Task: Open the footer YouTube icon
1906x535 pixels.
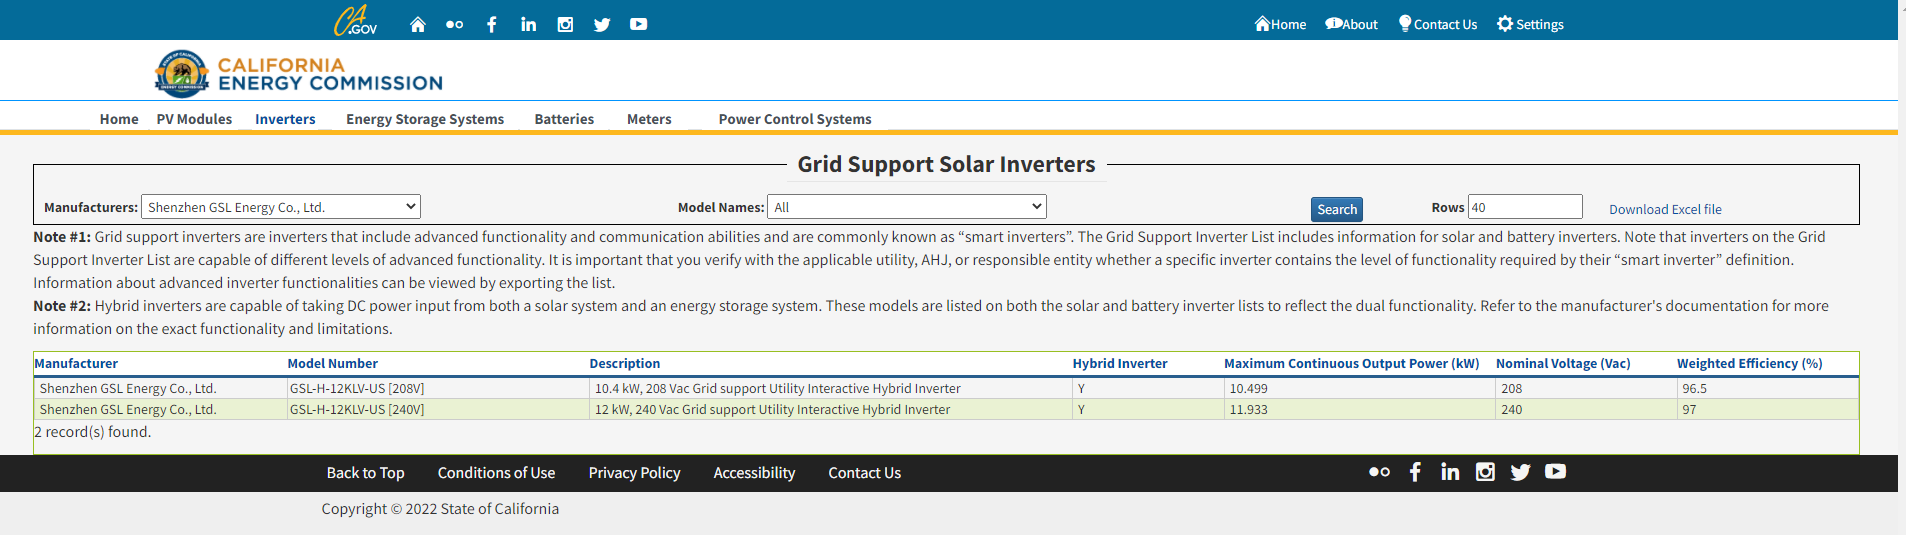Action: [1555, 472]
